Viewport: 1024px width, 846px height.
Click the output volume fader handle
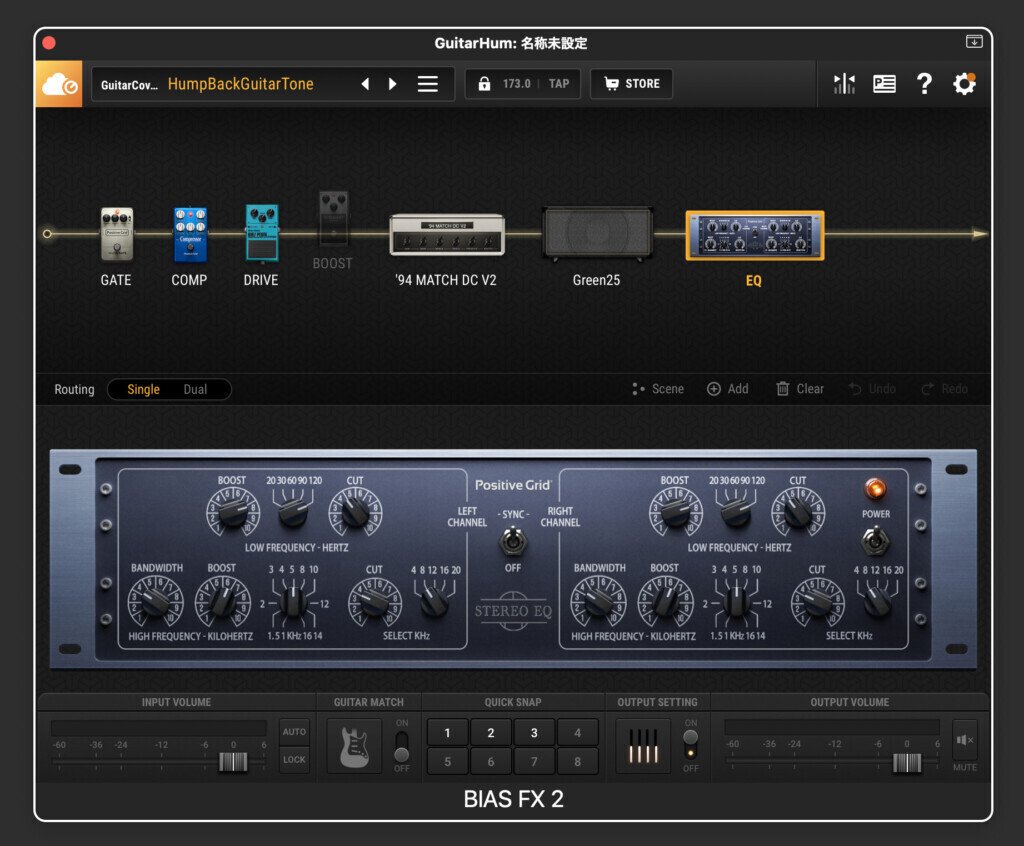tap(907, 762)
